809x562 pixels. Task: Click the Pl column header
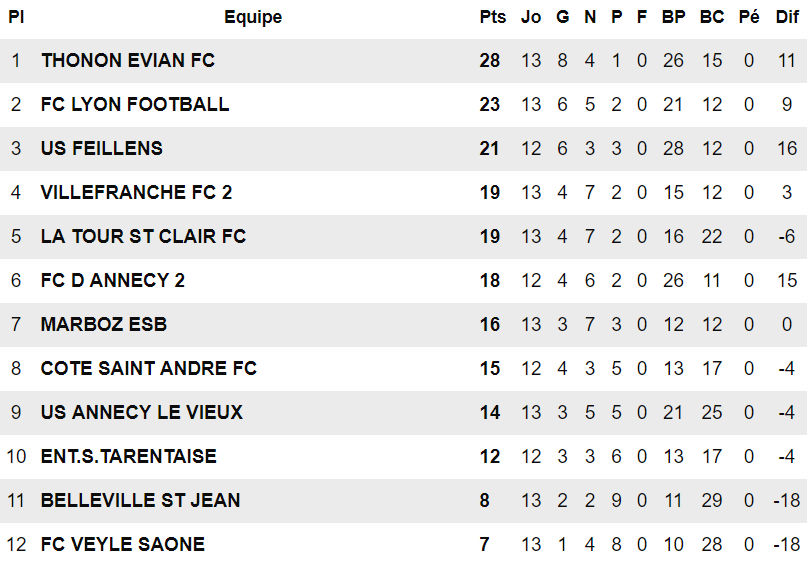(x=16, y=17)
